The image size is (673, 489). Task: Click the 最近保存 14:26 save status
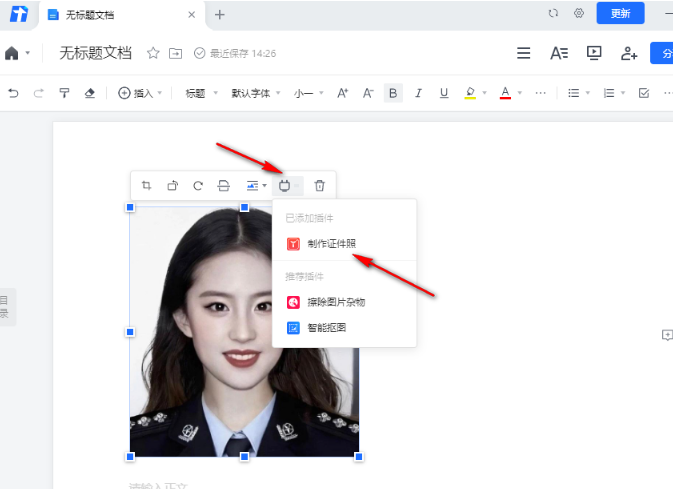tap(235, 53)
